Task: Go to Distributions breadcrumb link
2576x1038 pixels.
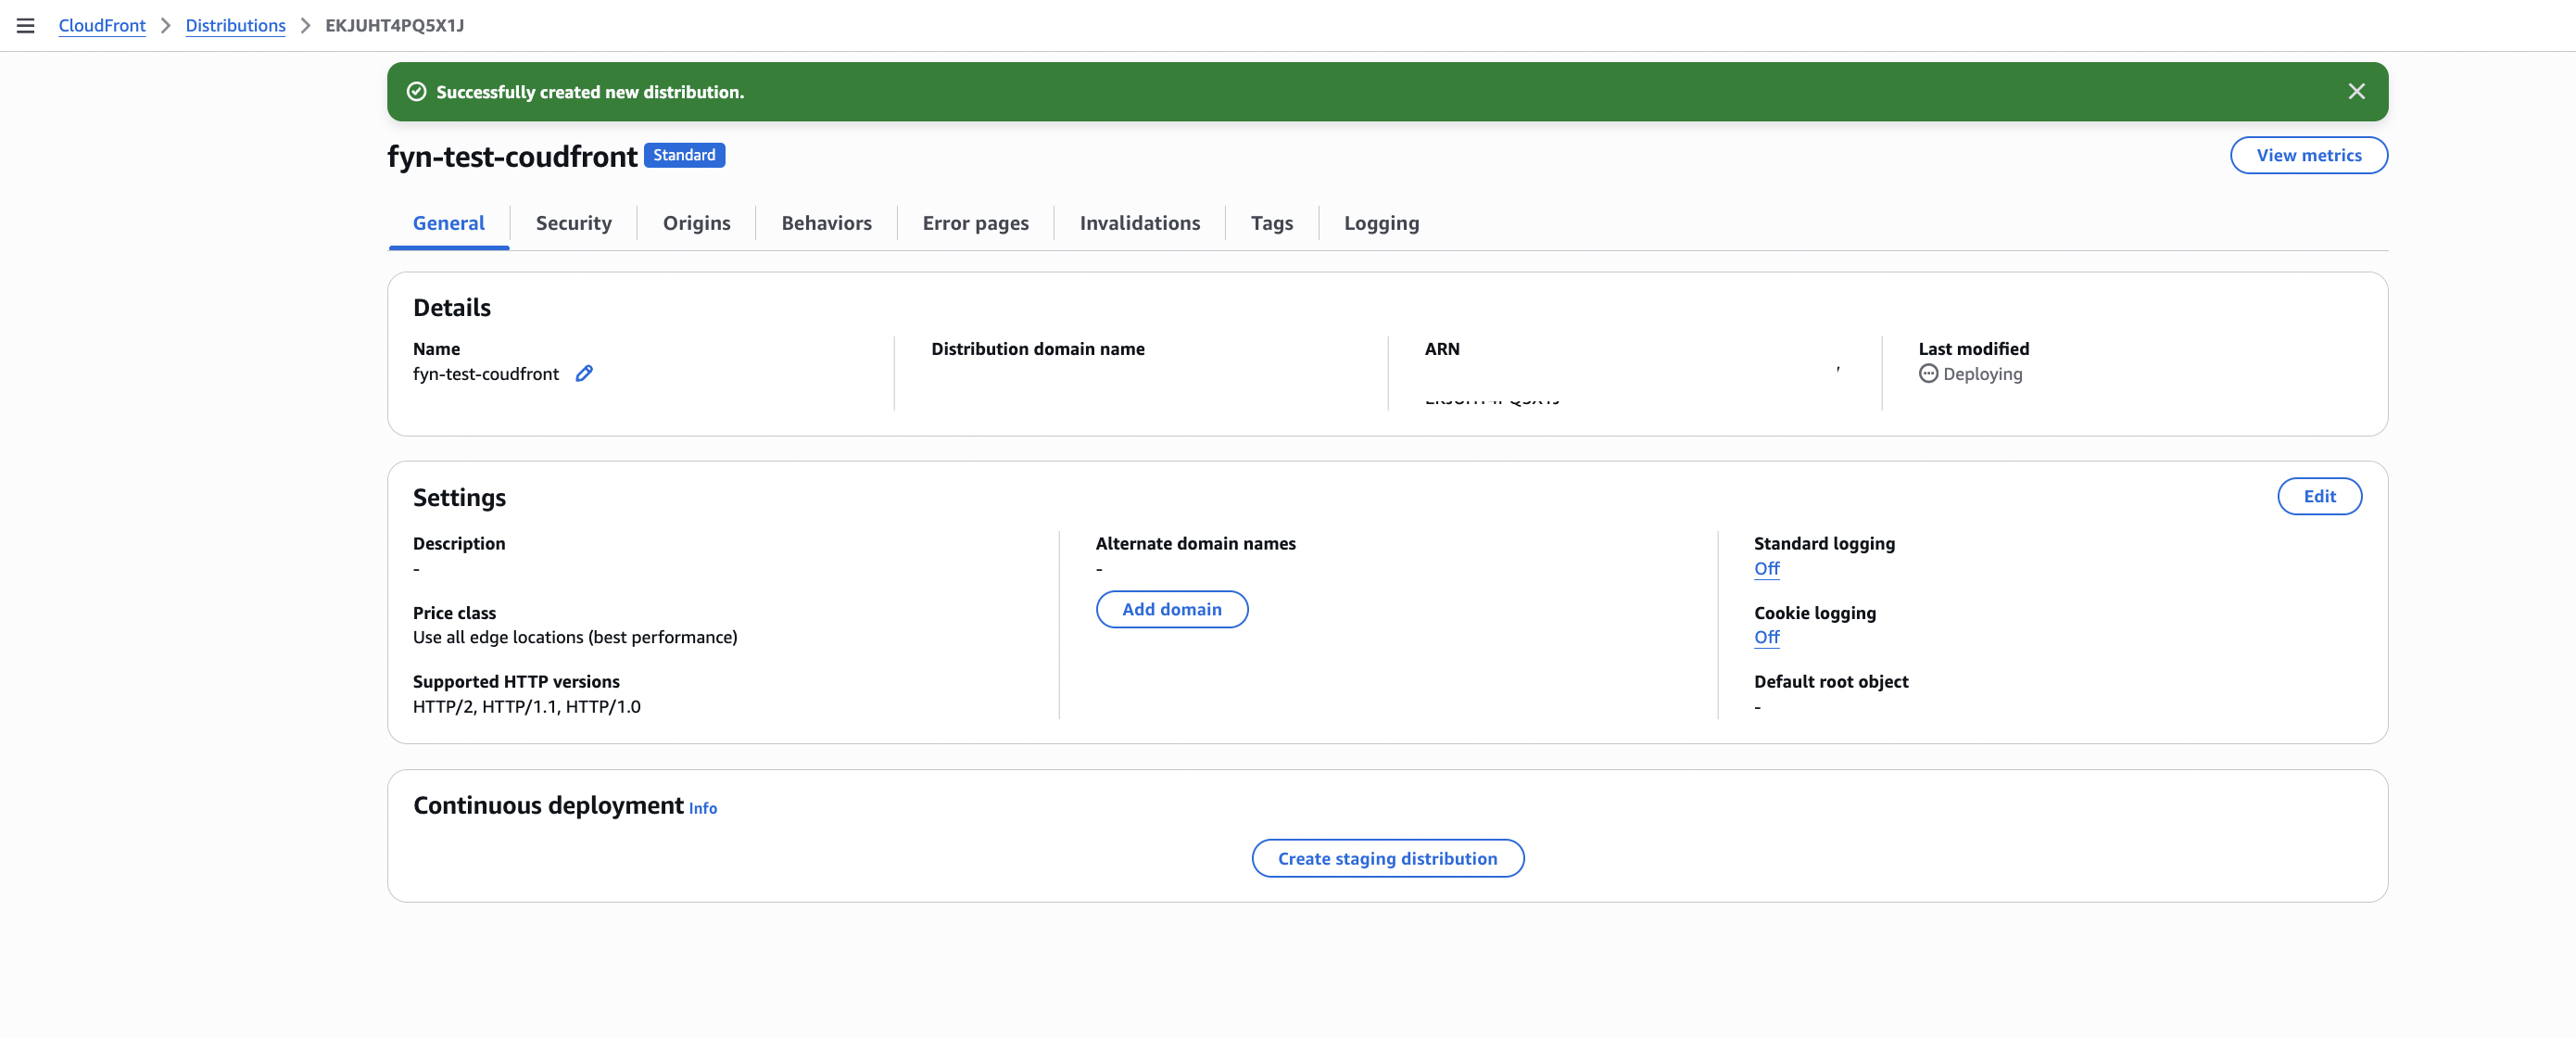Action: [235, 25]
